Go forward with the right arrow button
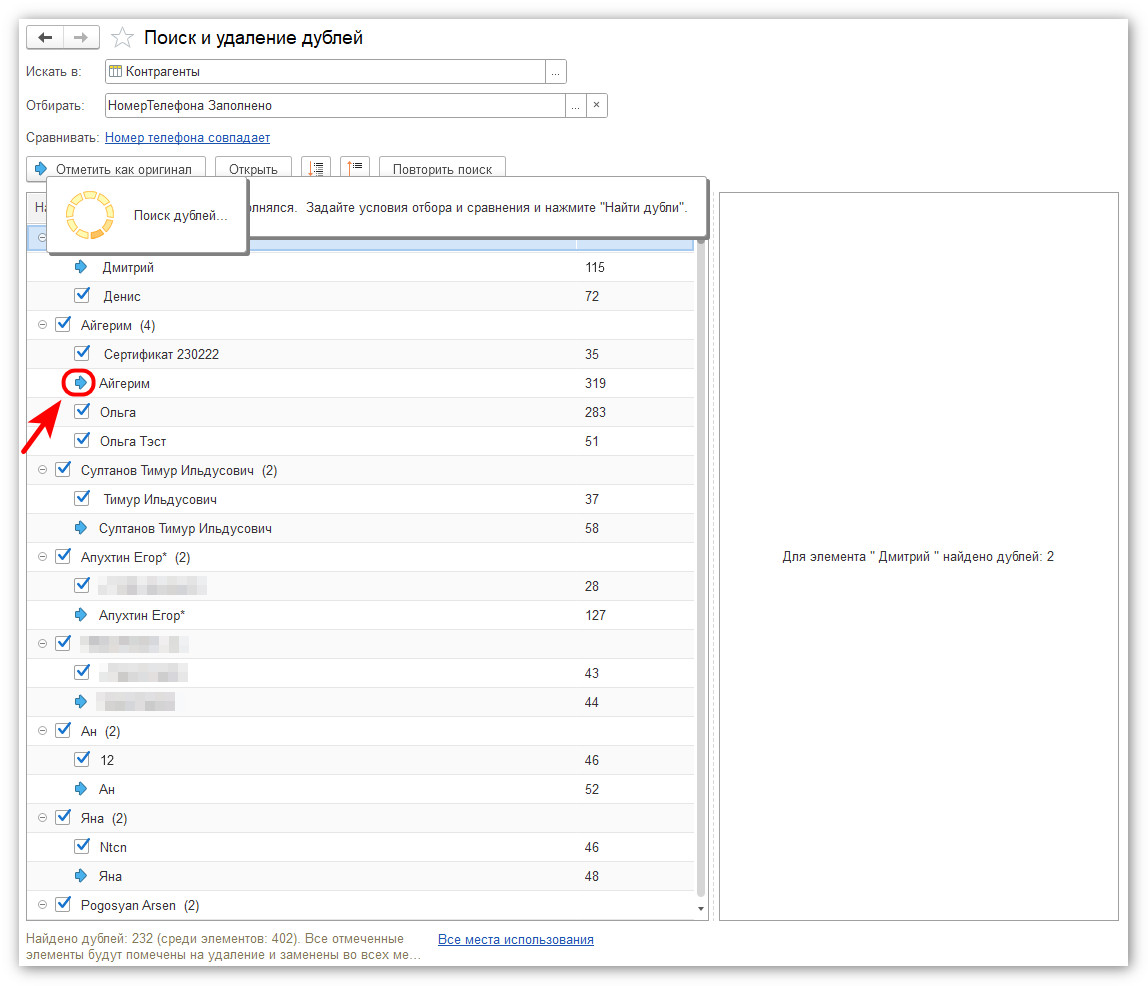 pos(81,37)
